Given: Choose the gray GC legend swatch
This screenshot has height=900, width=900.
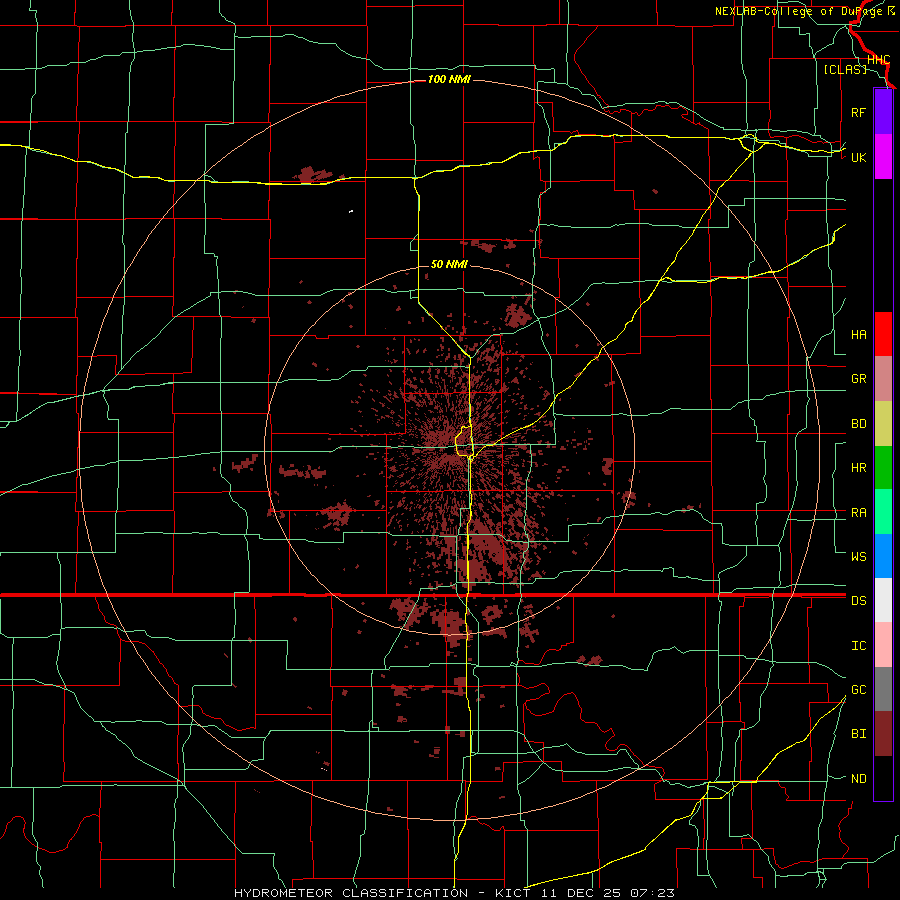Looking at the screenshot, I should [x=883, y=689].
